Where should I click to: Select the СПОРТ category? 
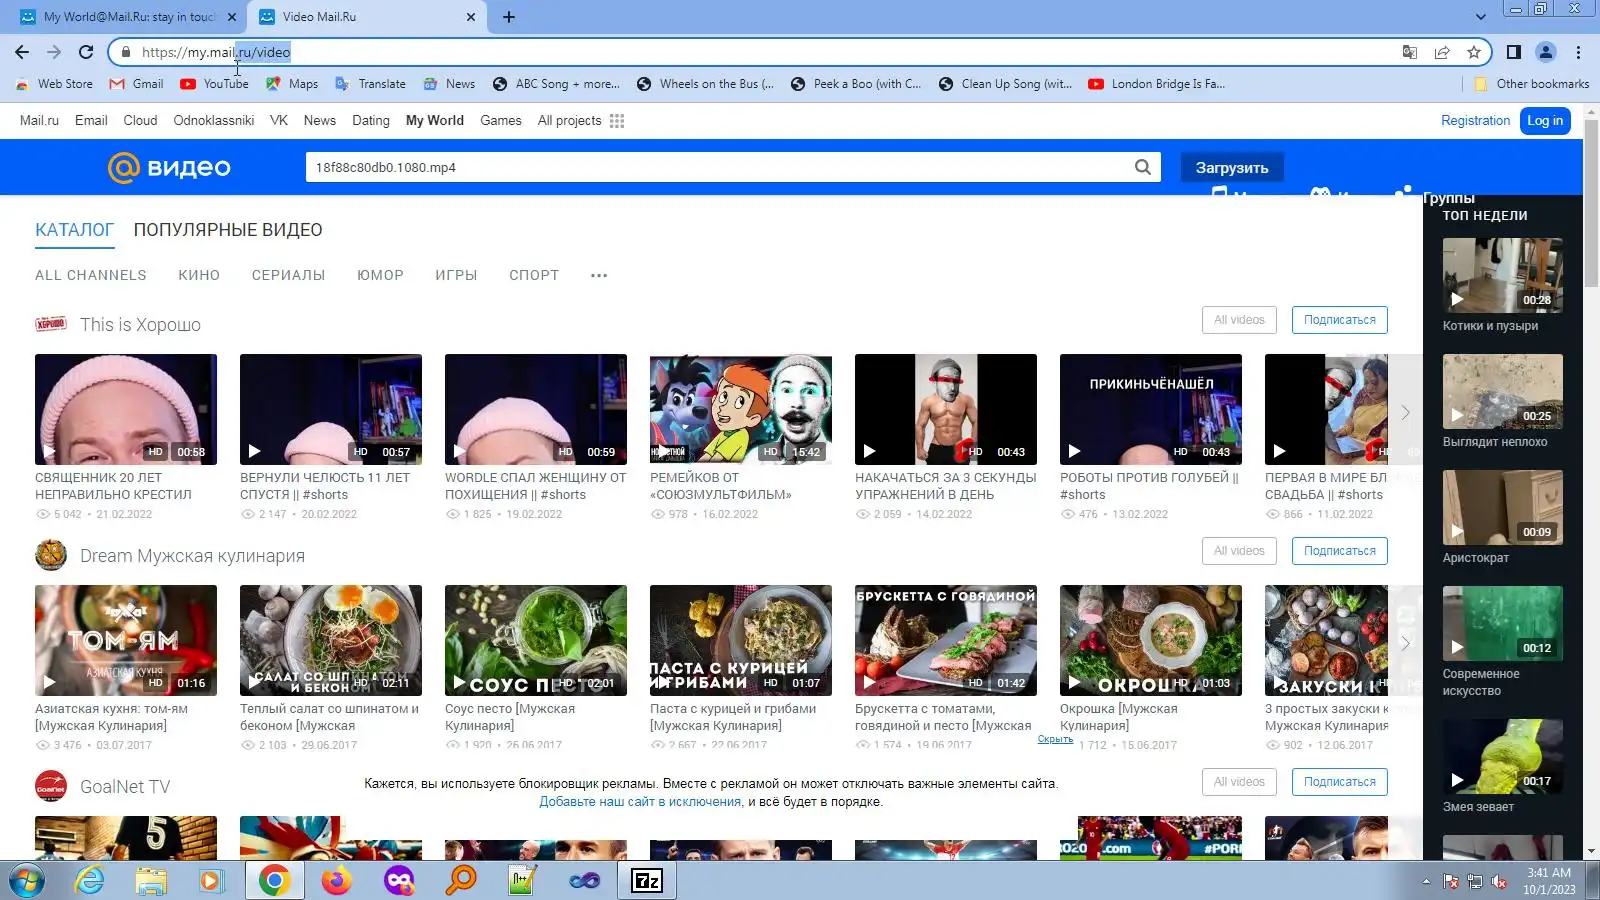tap(534, 275)
